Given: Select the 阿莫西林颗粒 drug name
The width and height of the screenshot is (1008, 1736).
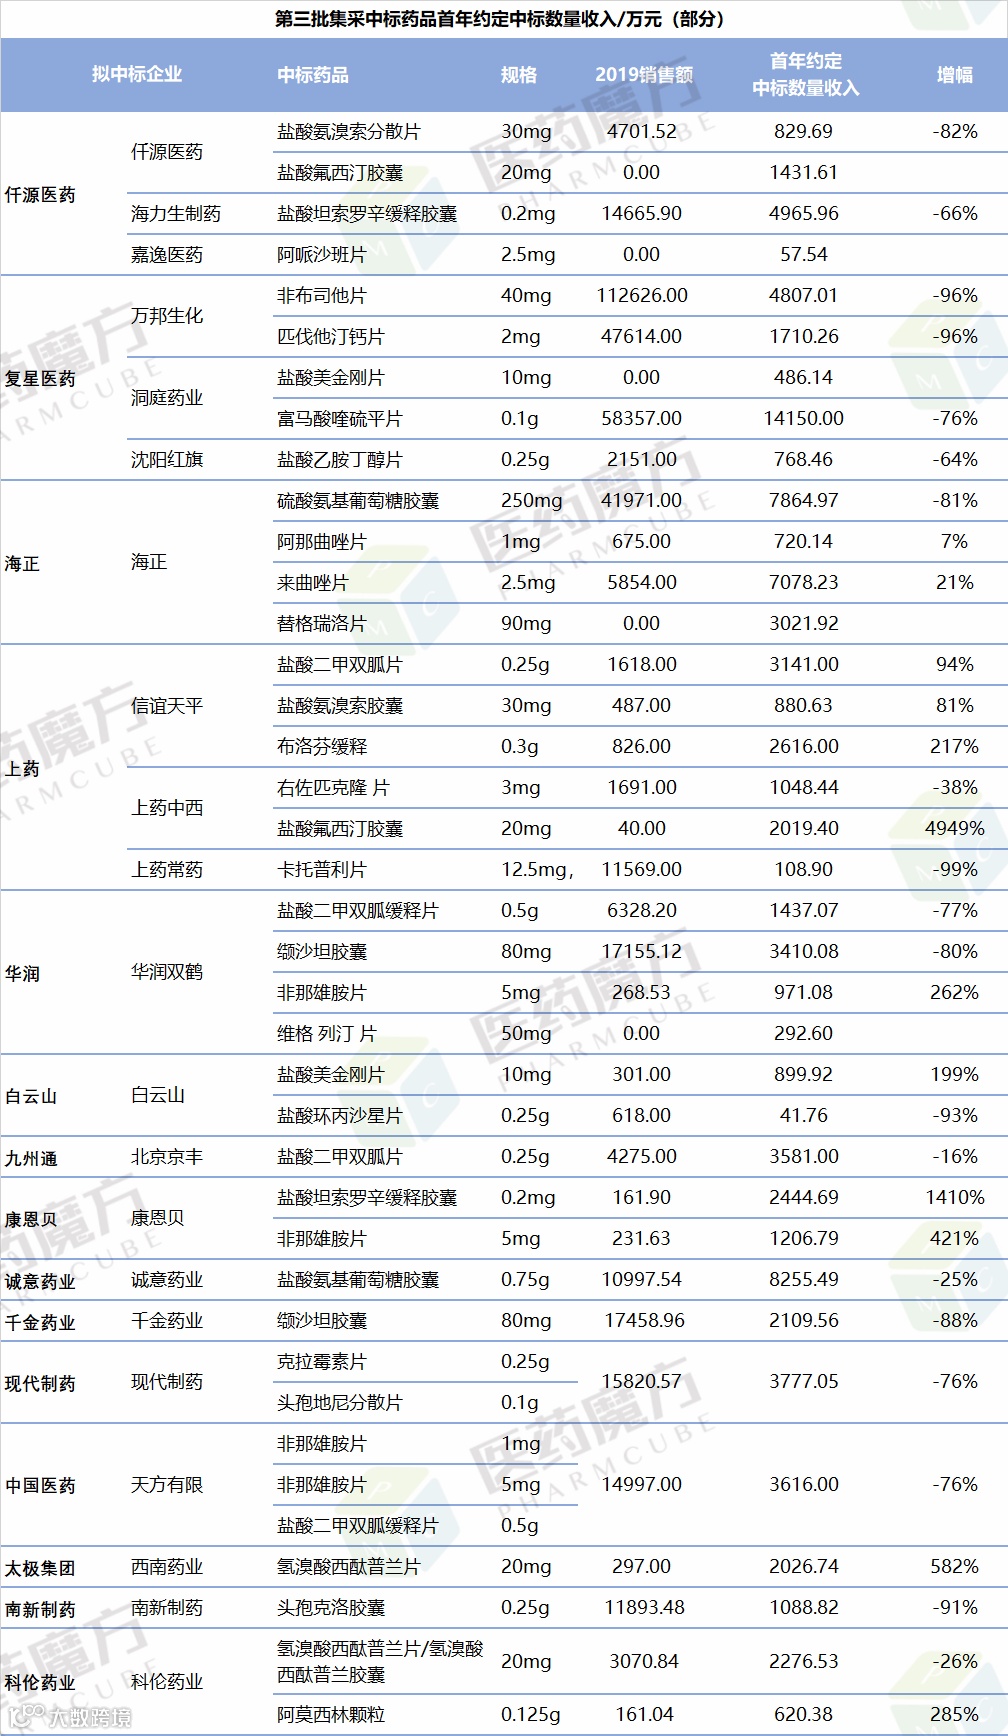Looking at the screenshot, I should [x=331, y=1714].
